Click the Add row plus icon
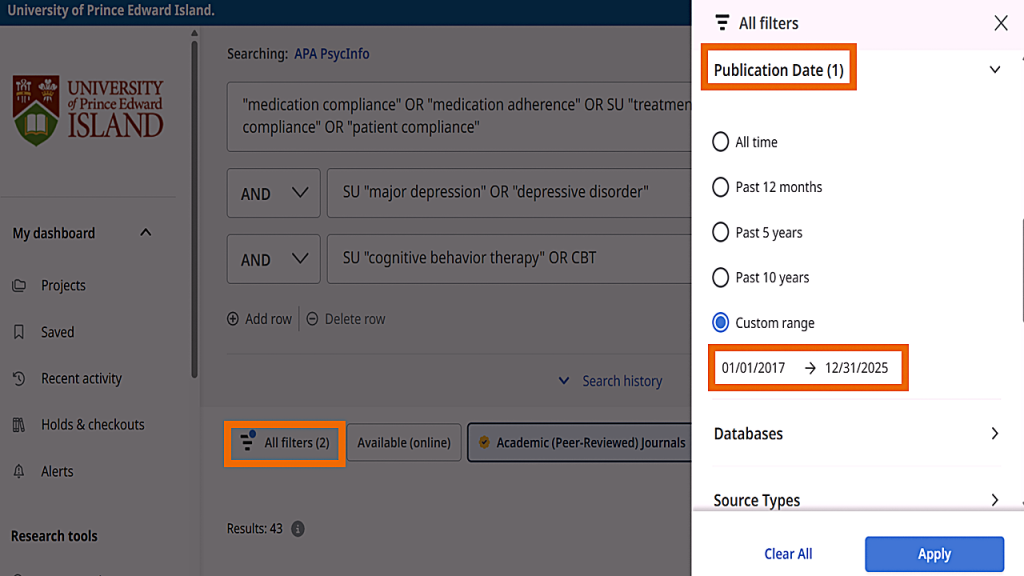 234,319
